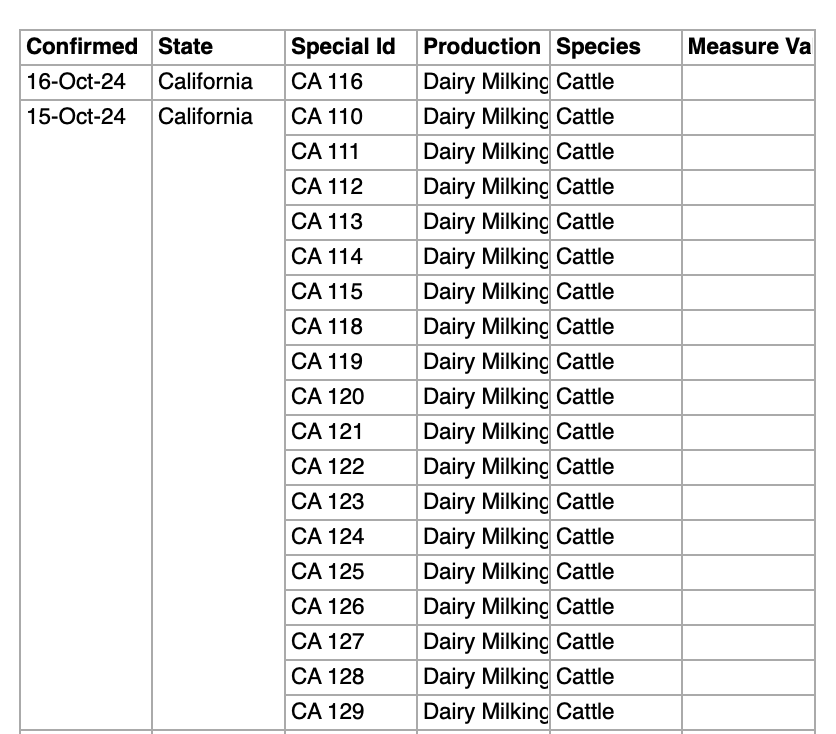
Task: Click the Production column header
Action: click(482, 47)
